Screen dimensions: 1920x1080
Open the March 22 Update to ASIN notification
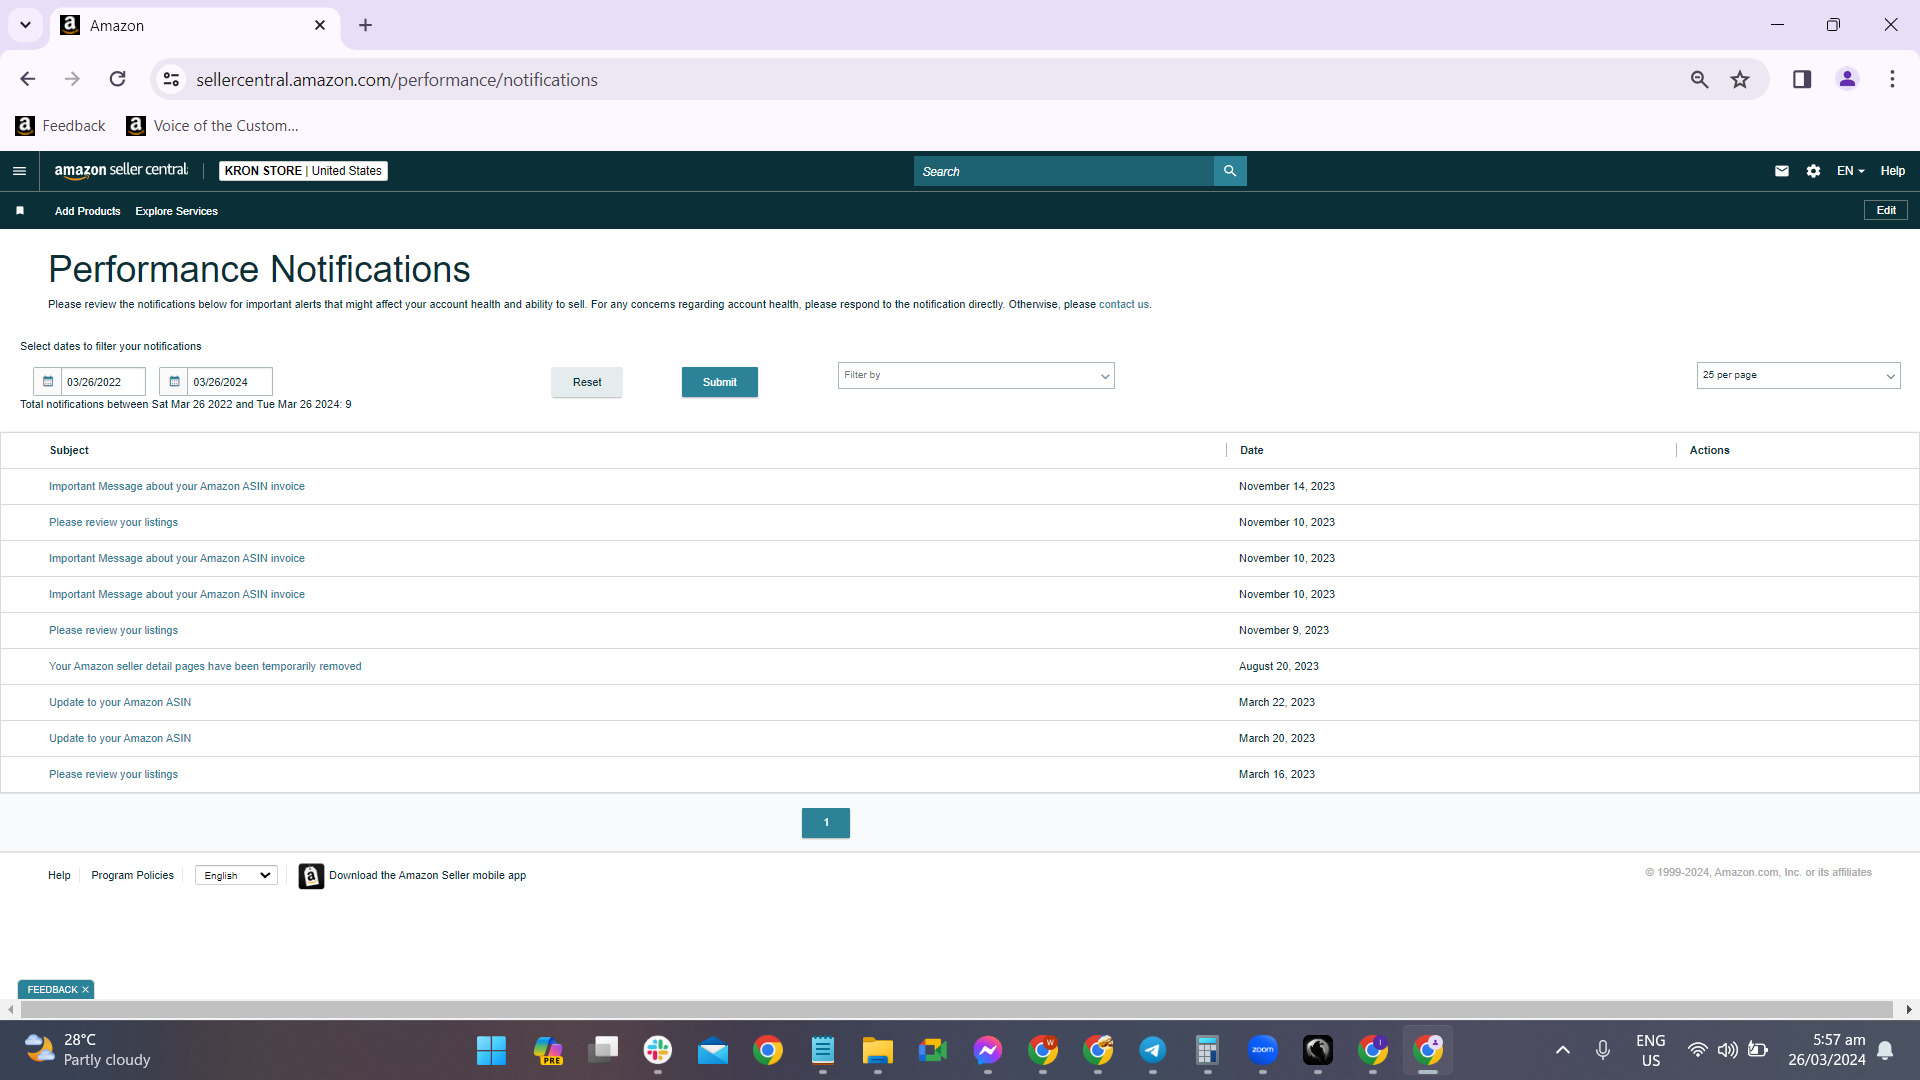coord(120,703)
